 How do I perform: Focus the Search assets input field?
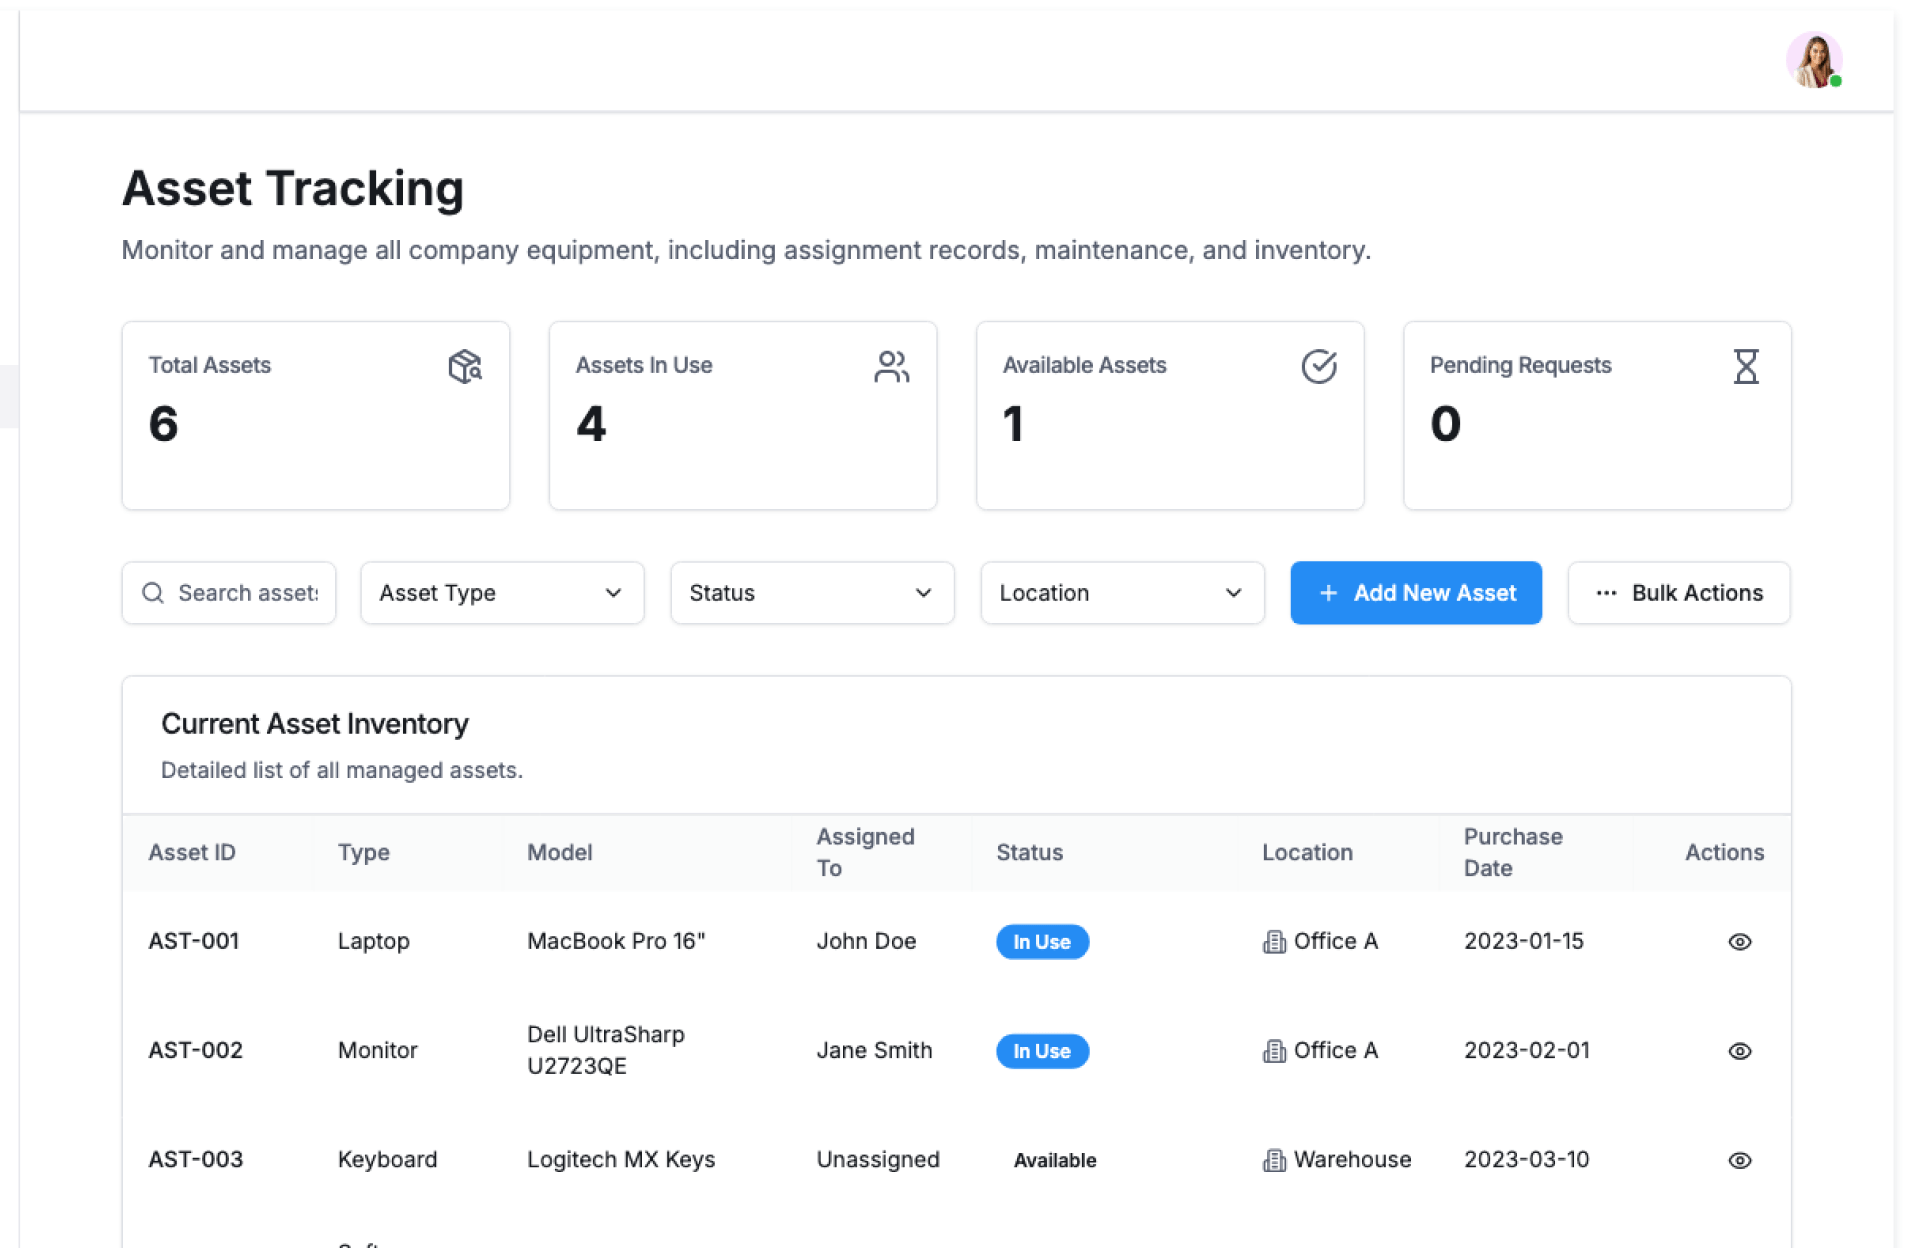click(248, 593)
